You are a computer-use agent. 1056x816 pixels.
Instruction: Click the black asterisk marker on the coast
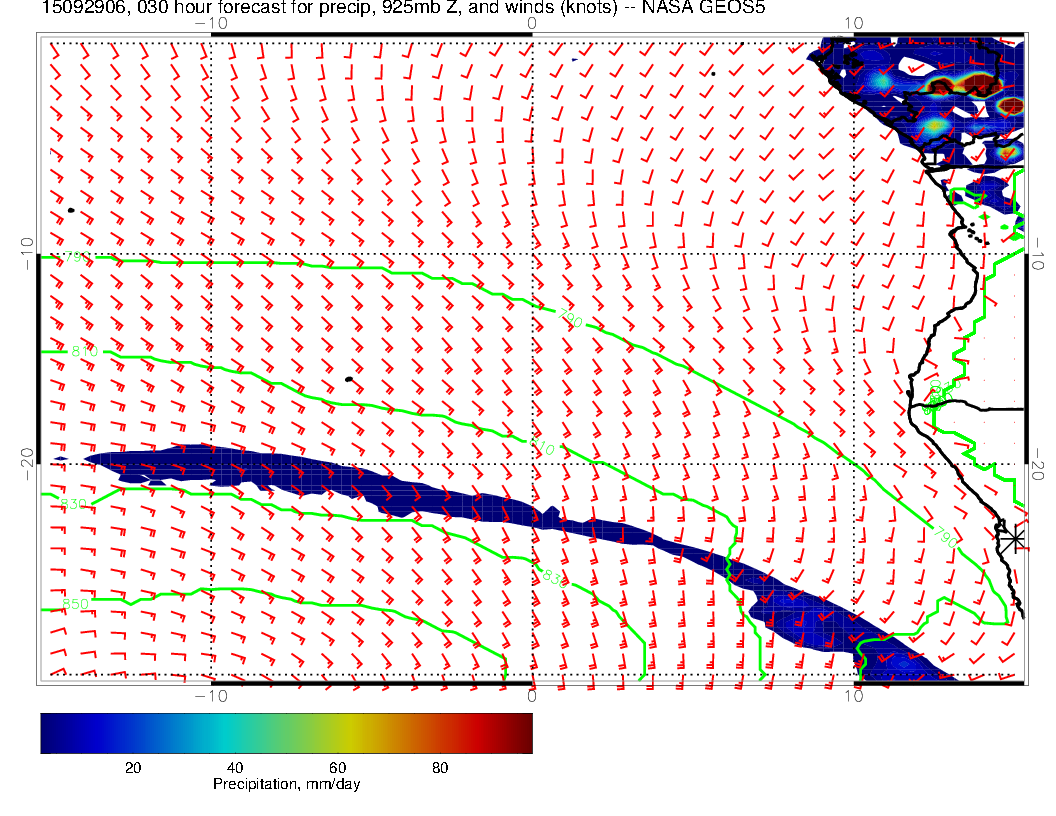point(1014,538)
